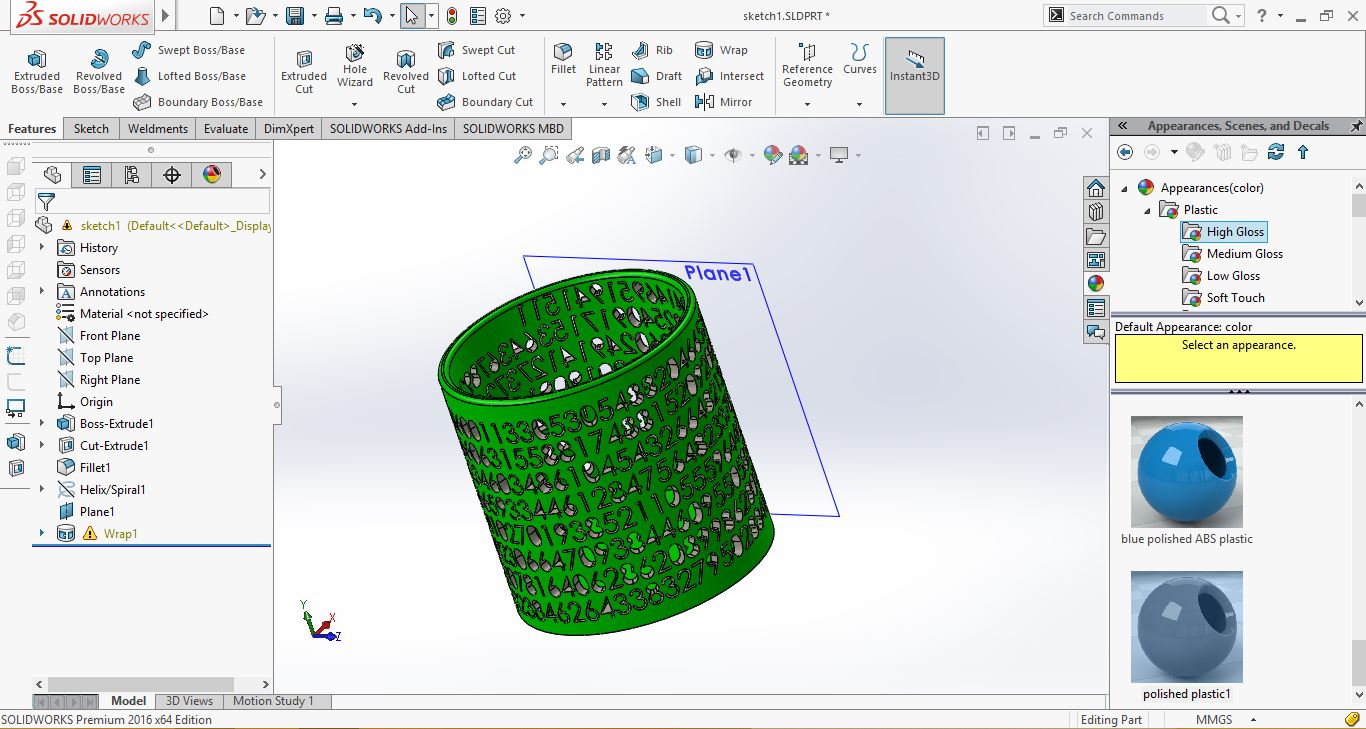The image size is (1366, 729).
Task: Open the Design Library task pane icon
Action: (1096, 212)
